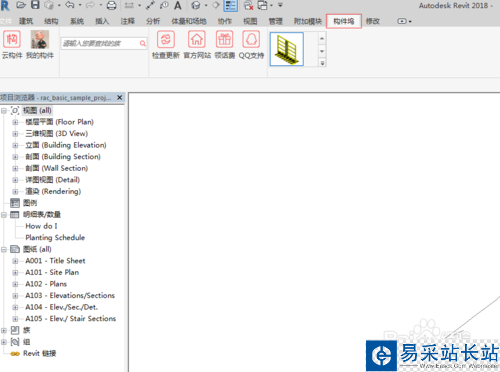Click the Switch Windows icon
Screen dimensions: 500x372
point(263,5)
